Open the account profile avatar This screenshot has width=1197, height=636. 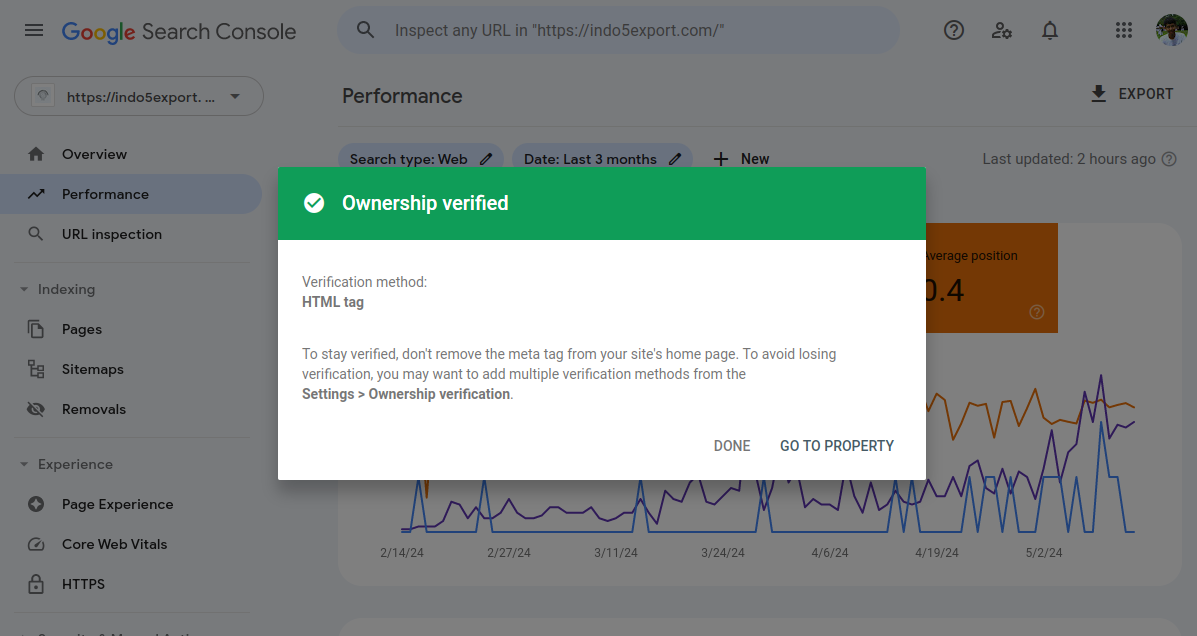click(x=1172, y=31)
